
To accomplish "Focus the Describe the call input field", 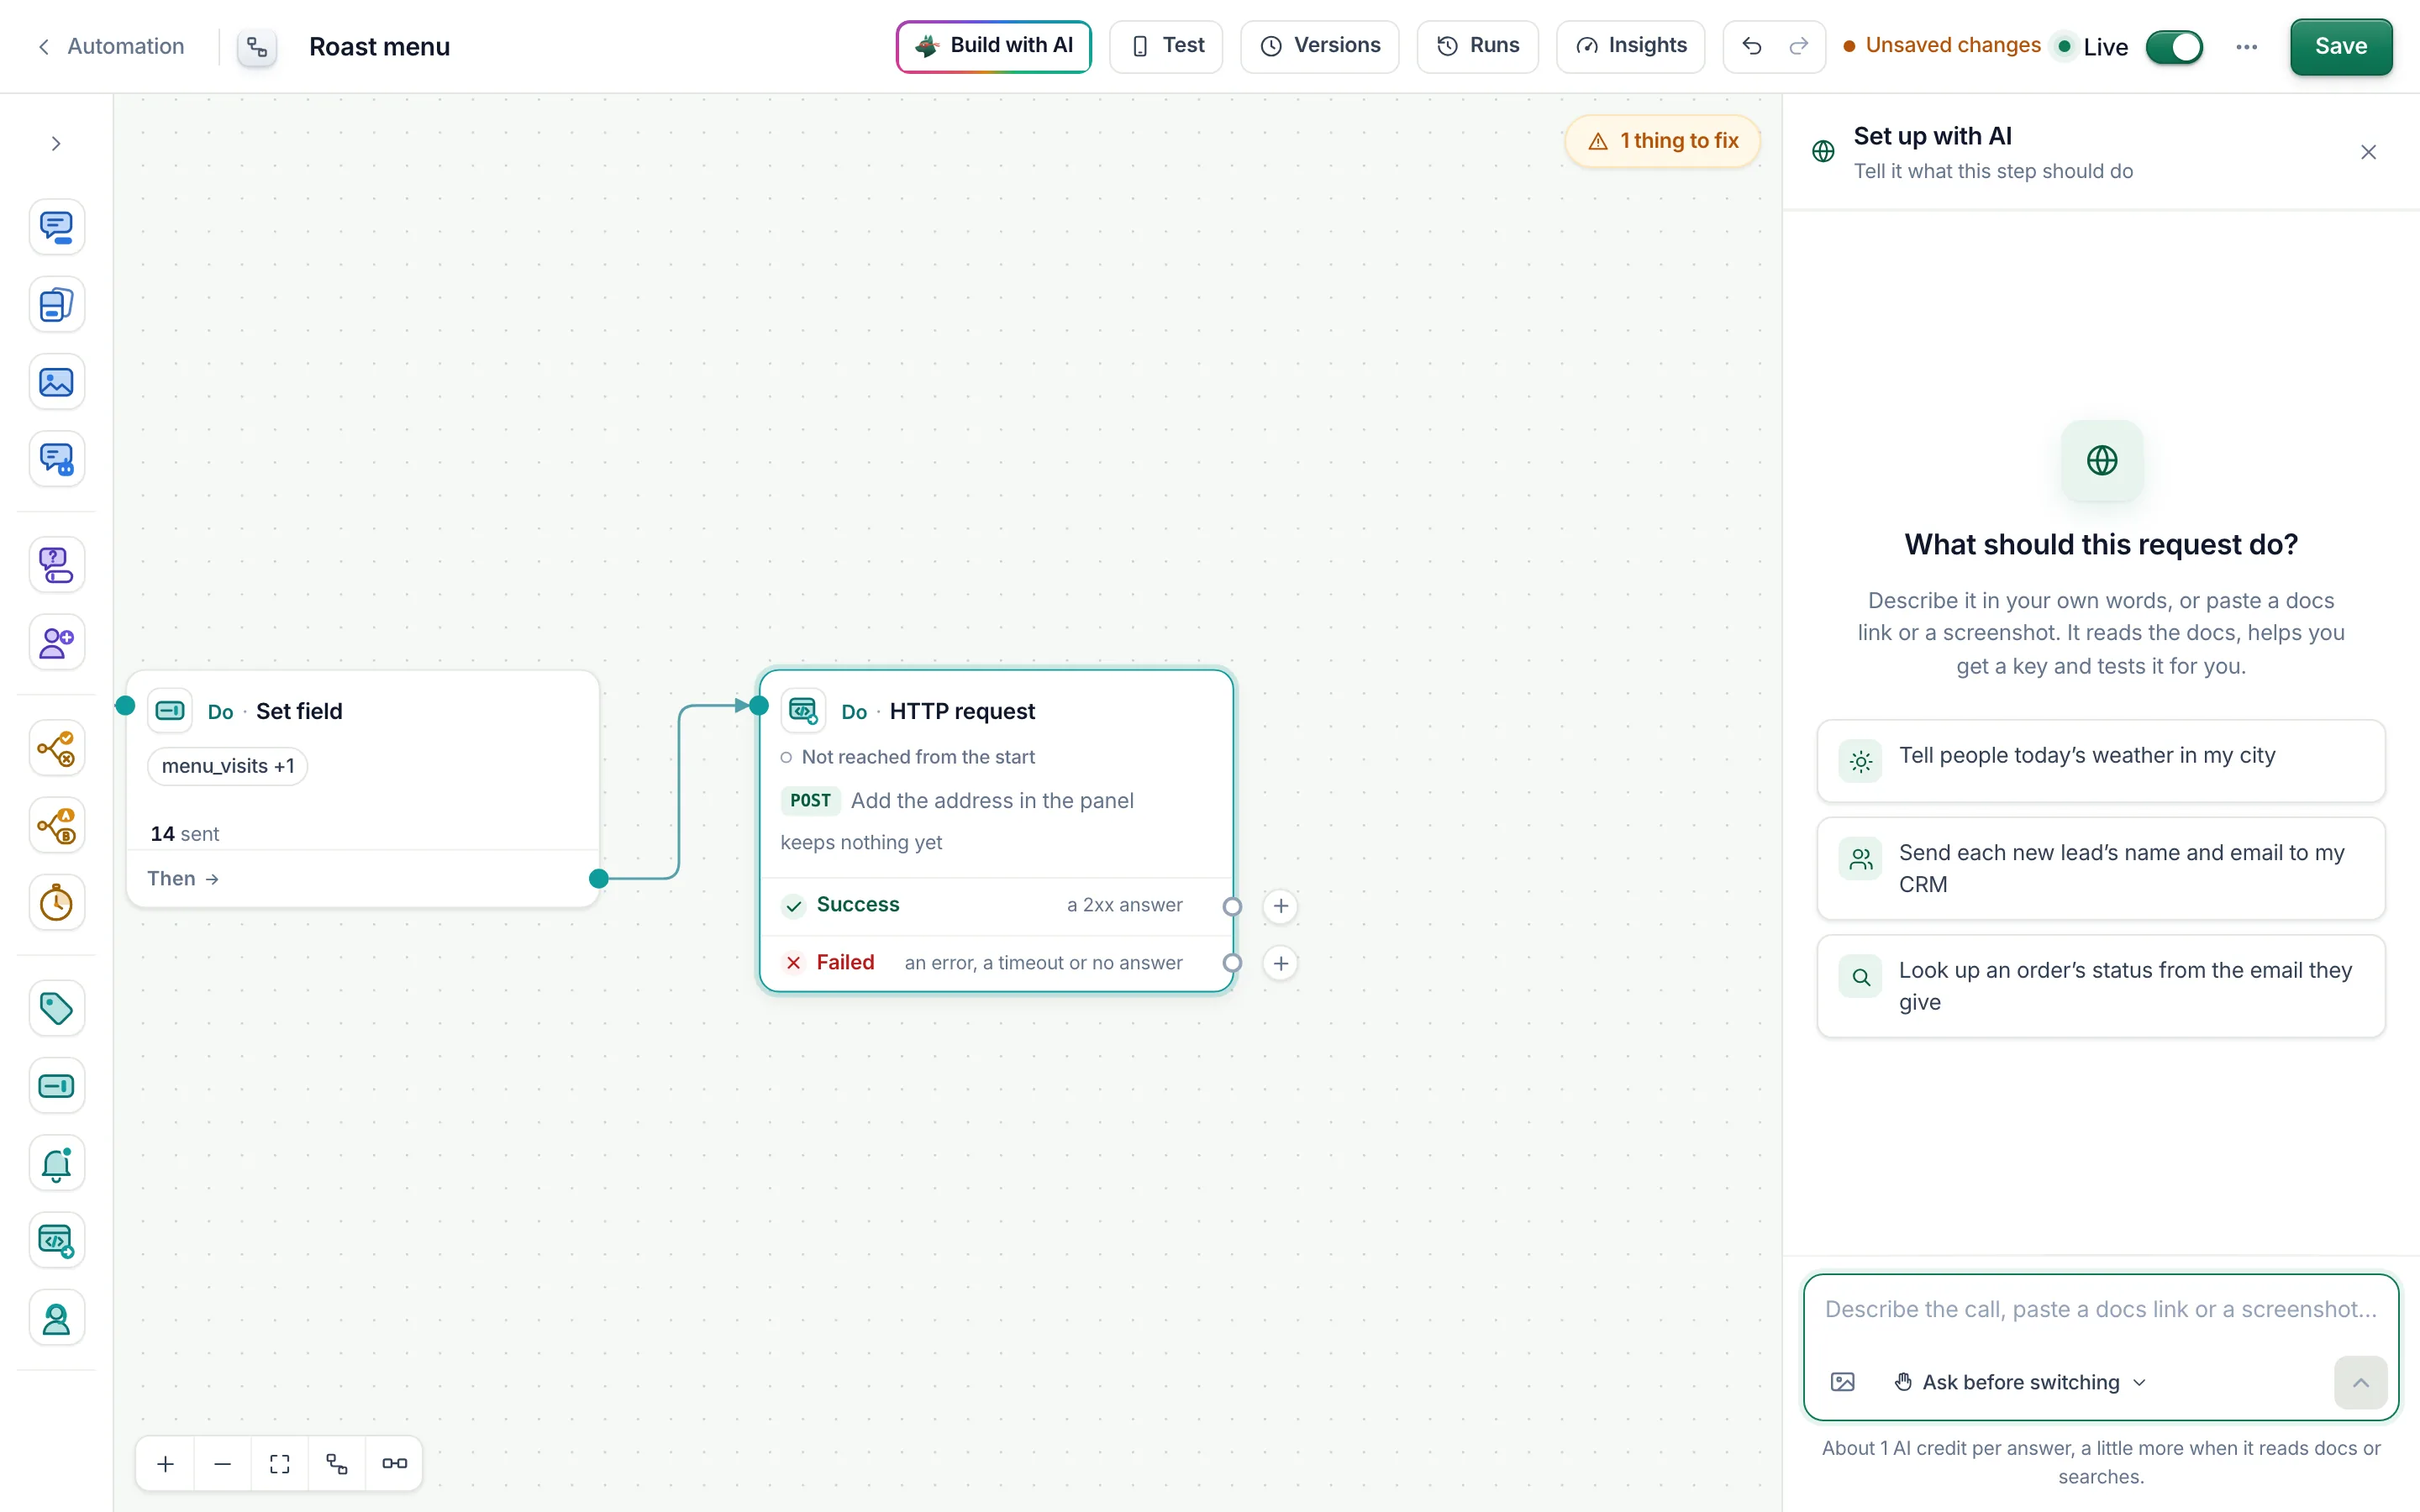I will click(x=2100, y=1310).
